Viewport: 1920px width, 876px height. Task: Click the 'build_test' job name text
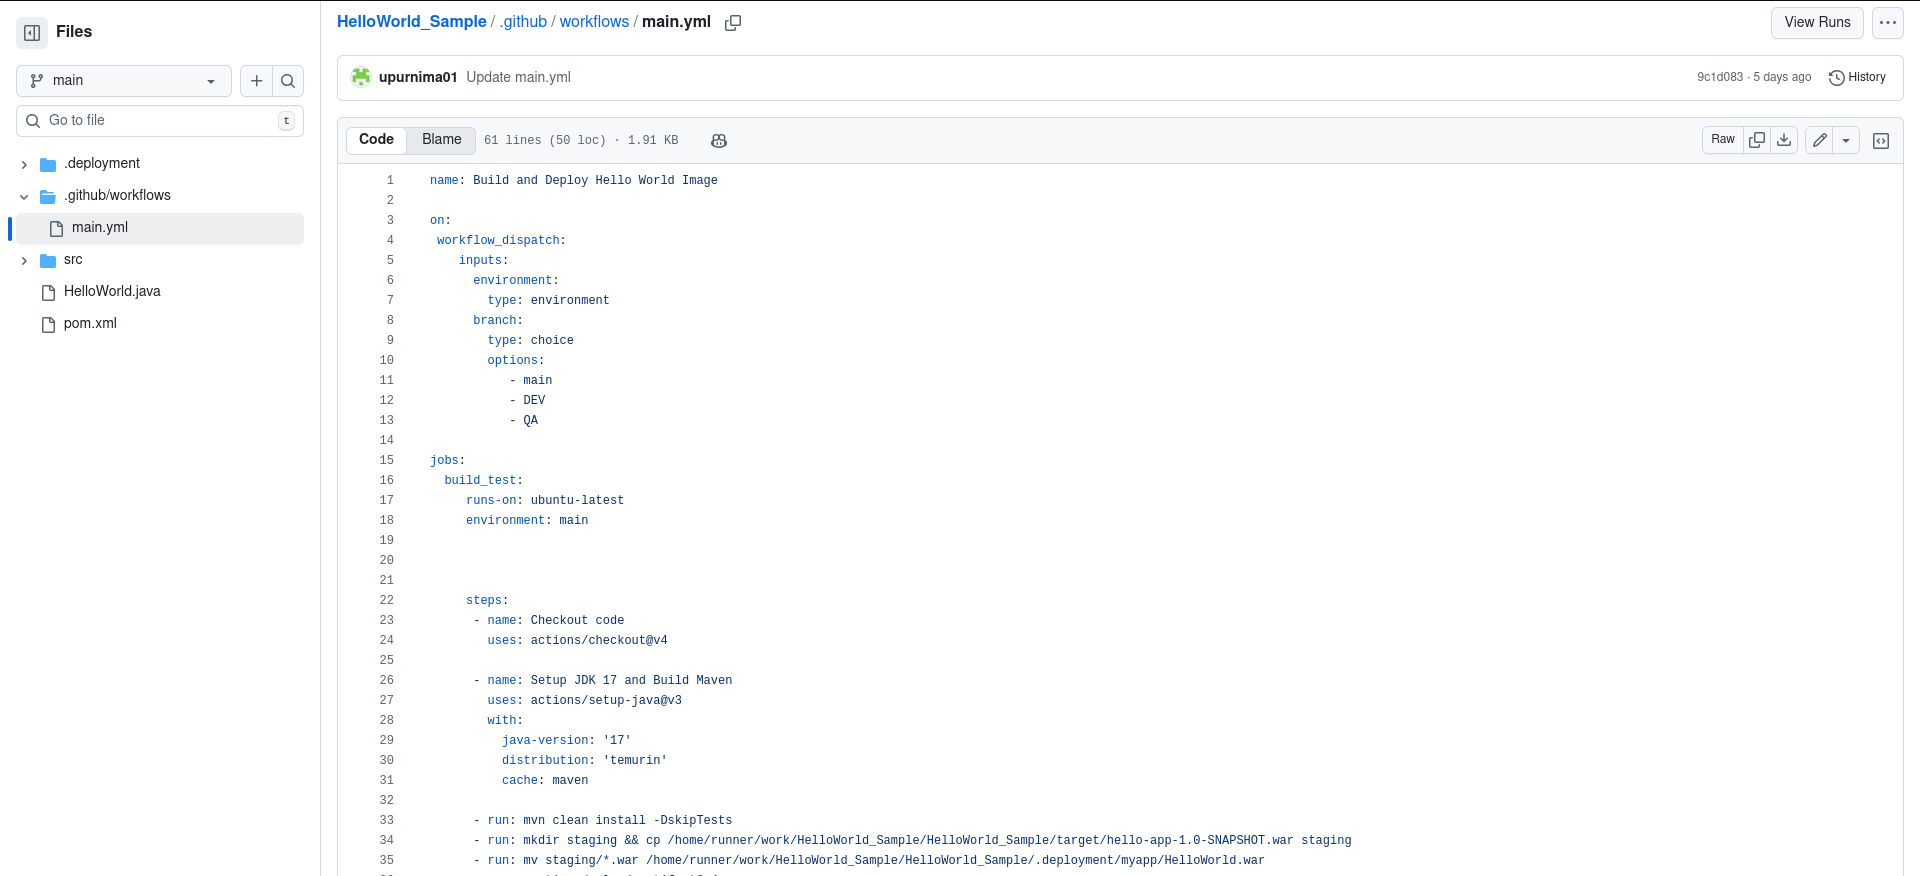[x=480, y=481]
